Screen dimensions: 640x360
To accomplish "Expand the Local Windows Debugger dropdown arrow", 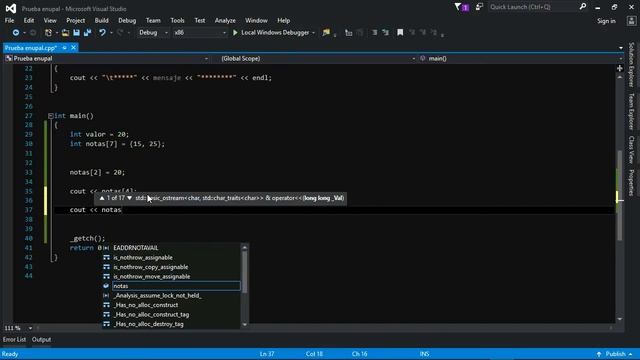I will click(313, 33).
